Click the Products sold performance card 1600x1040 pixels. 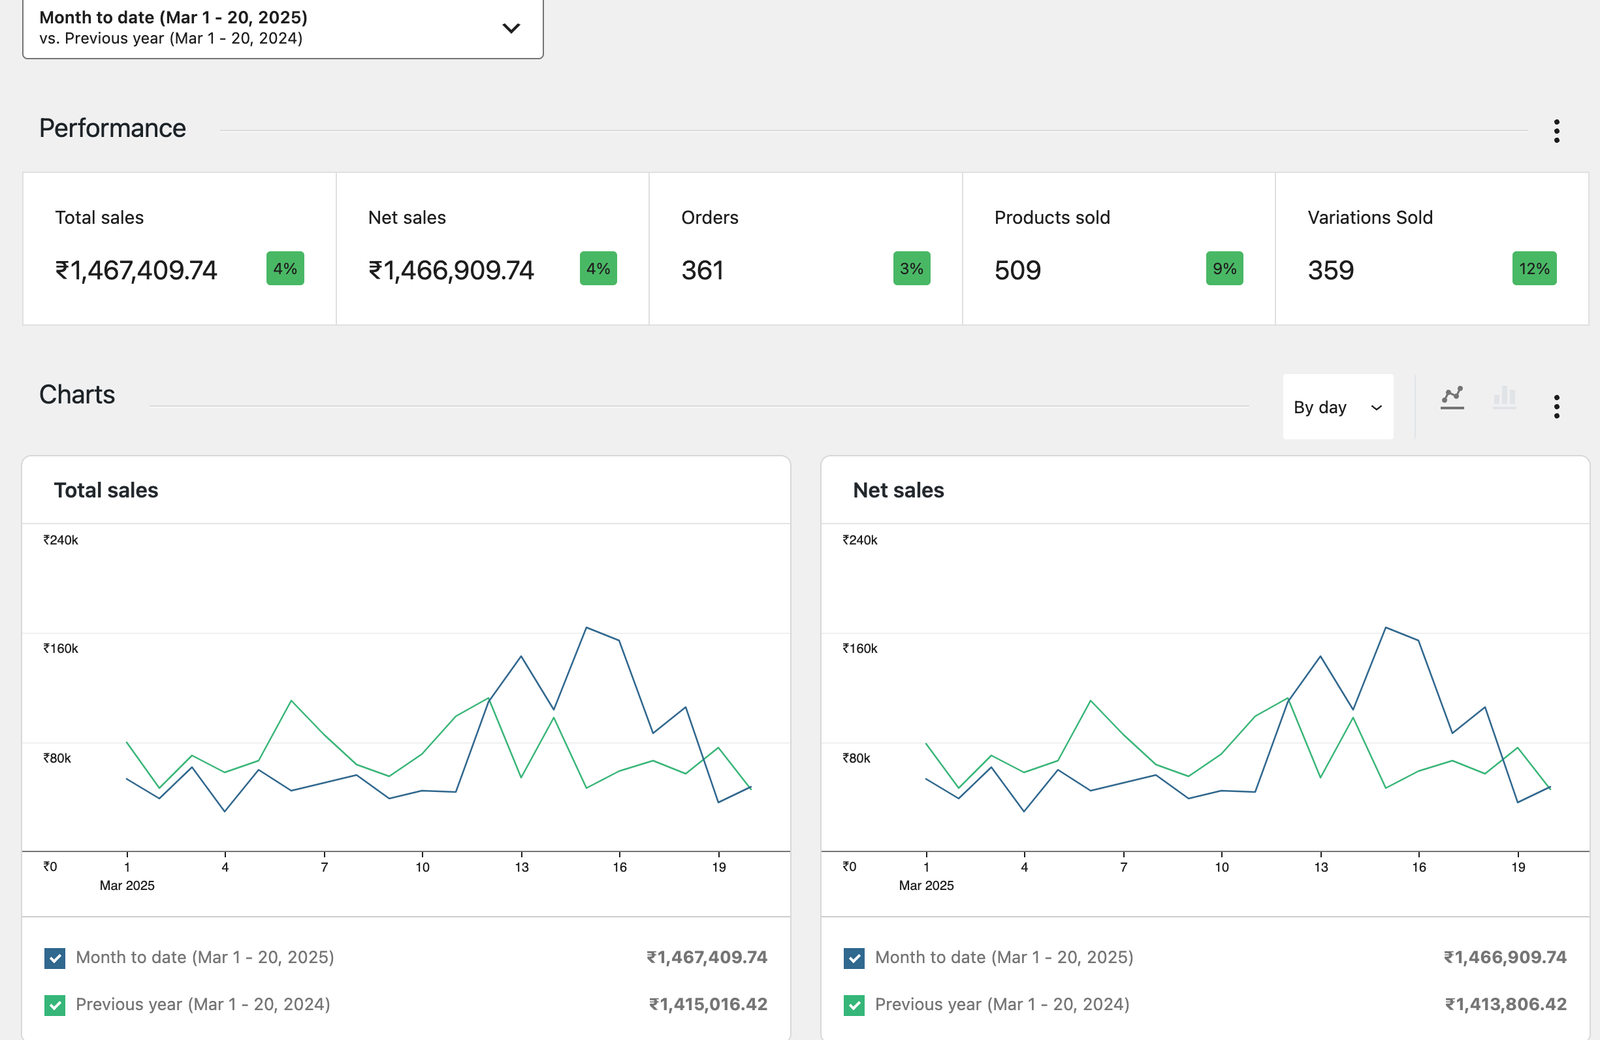1118,248
